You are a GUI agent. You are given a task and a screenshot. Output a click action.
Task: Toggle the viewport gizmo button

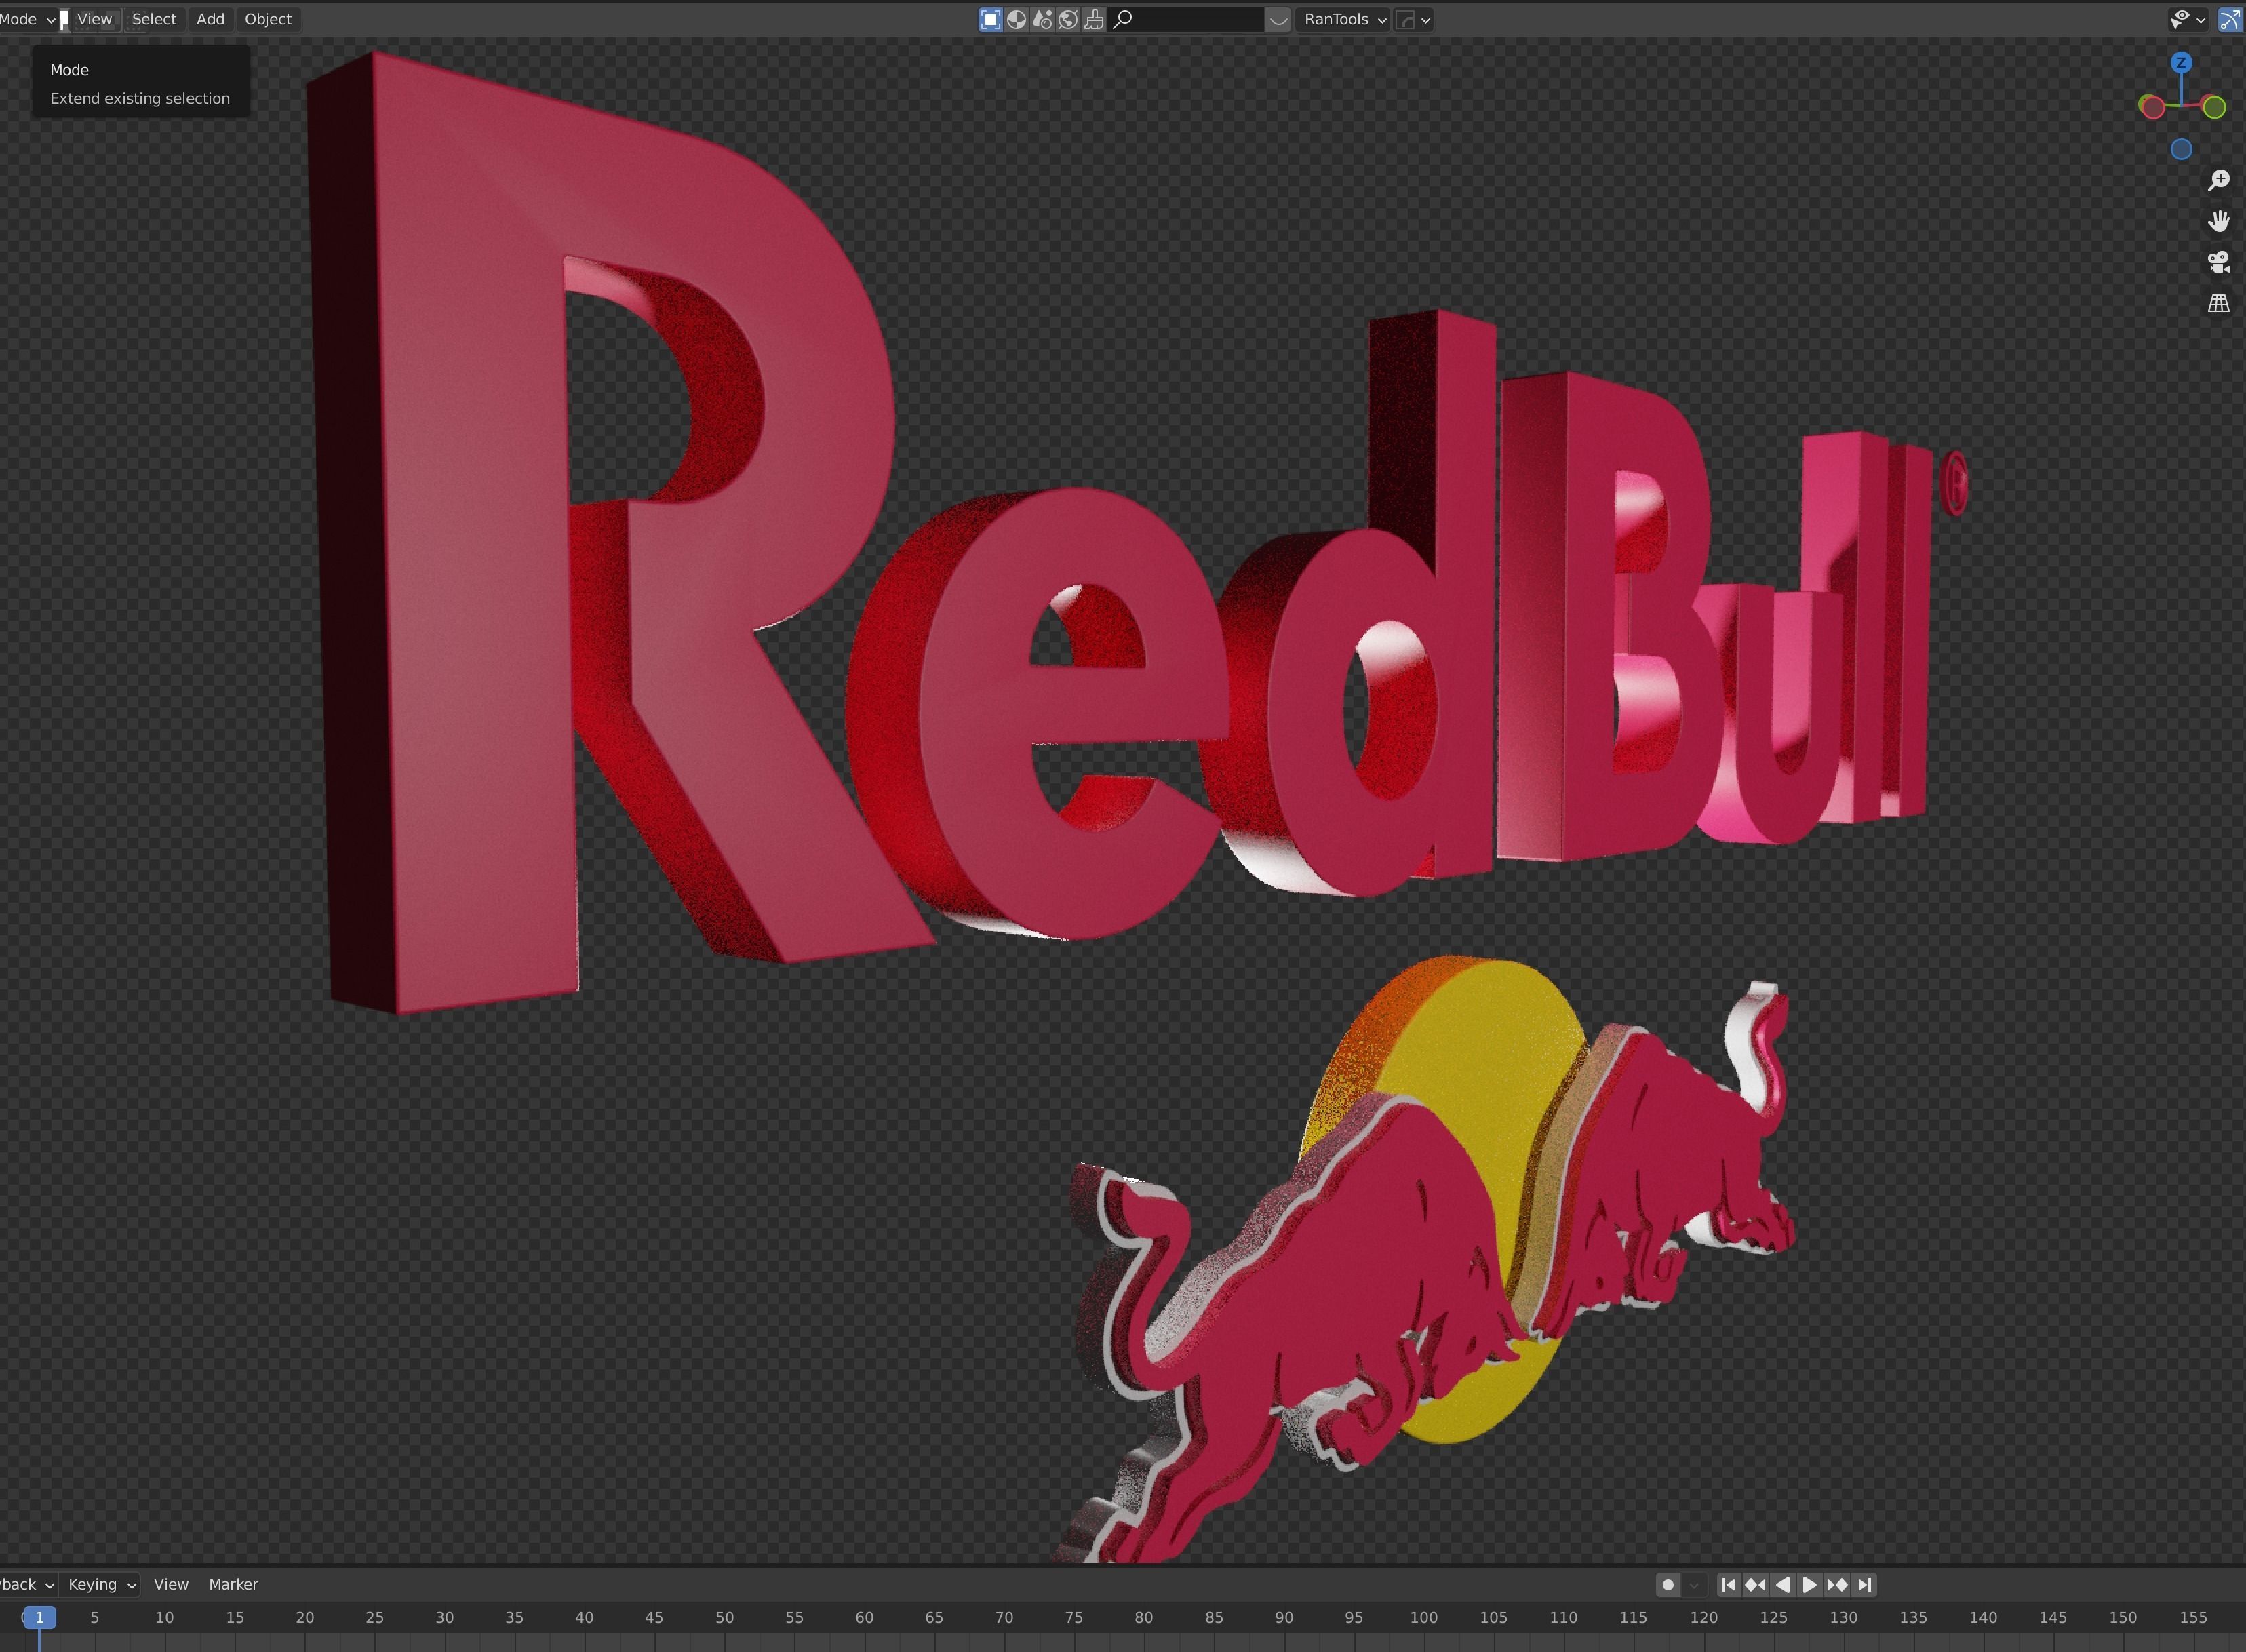(x=2229, y=20)
